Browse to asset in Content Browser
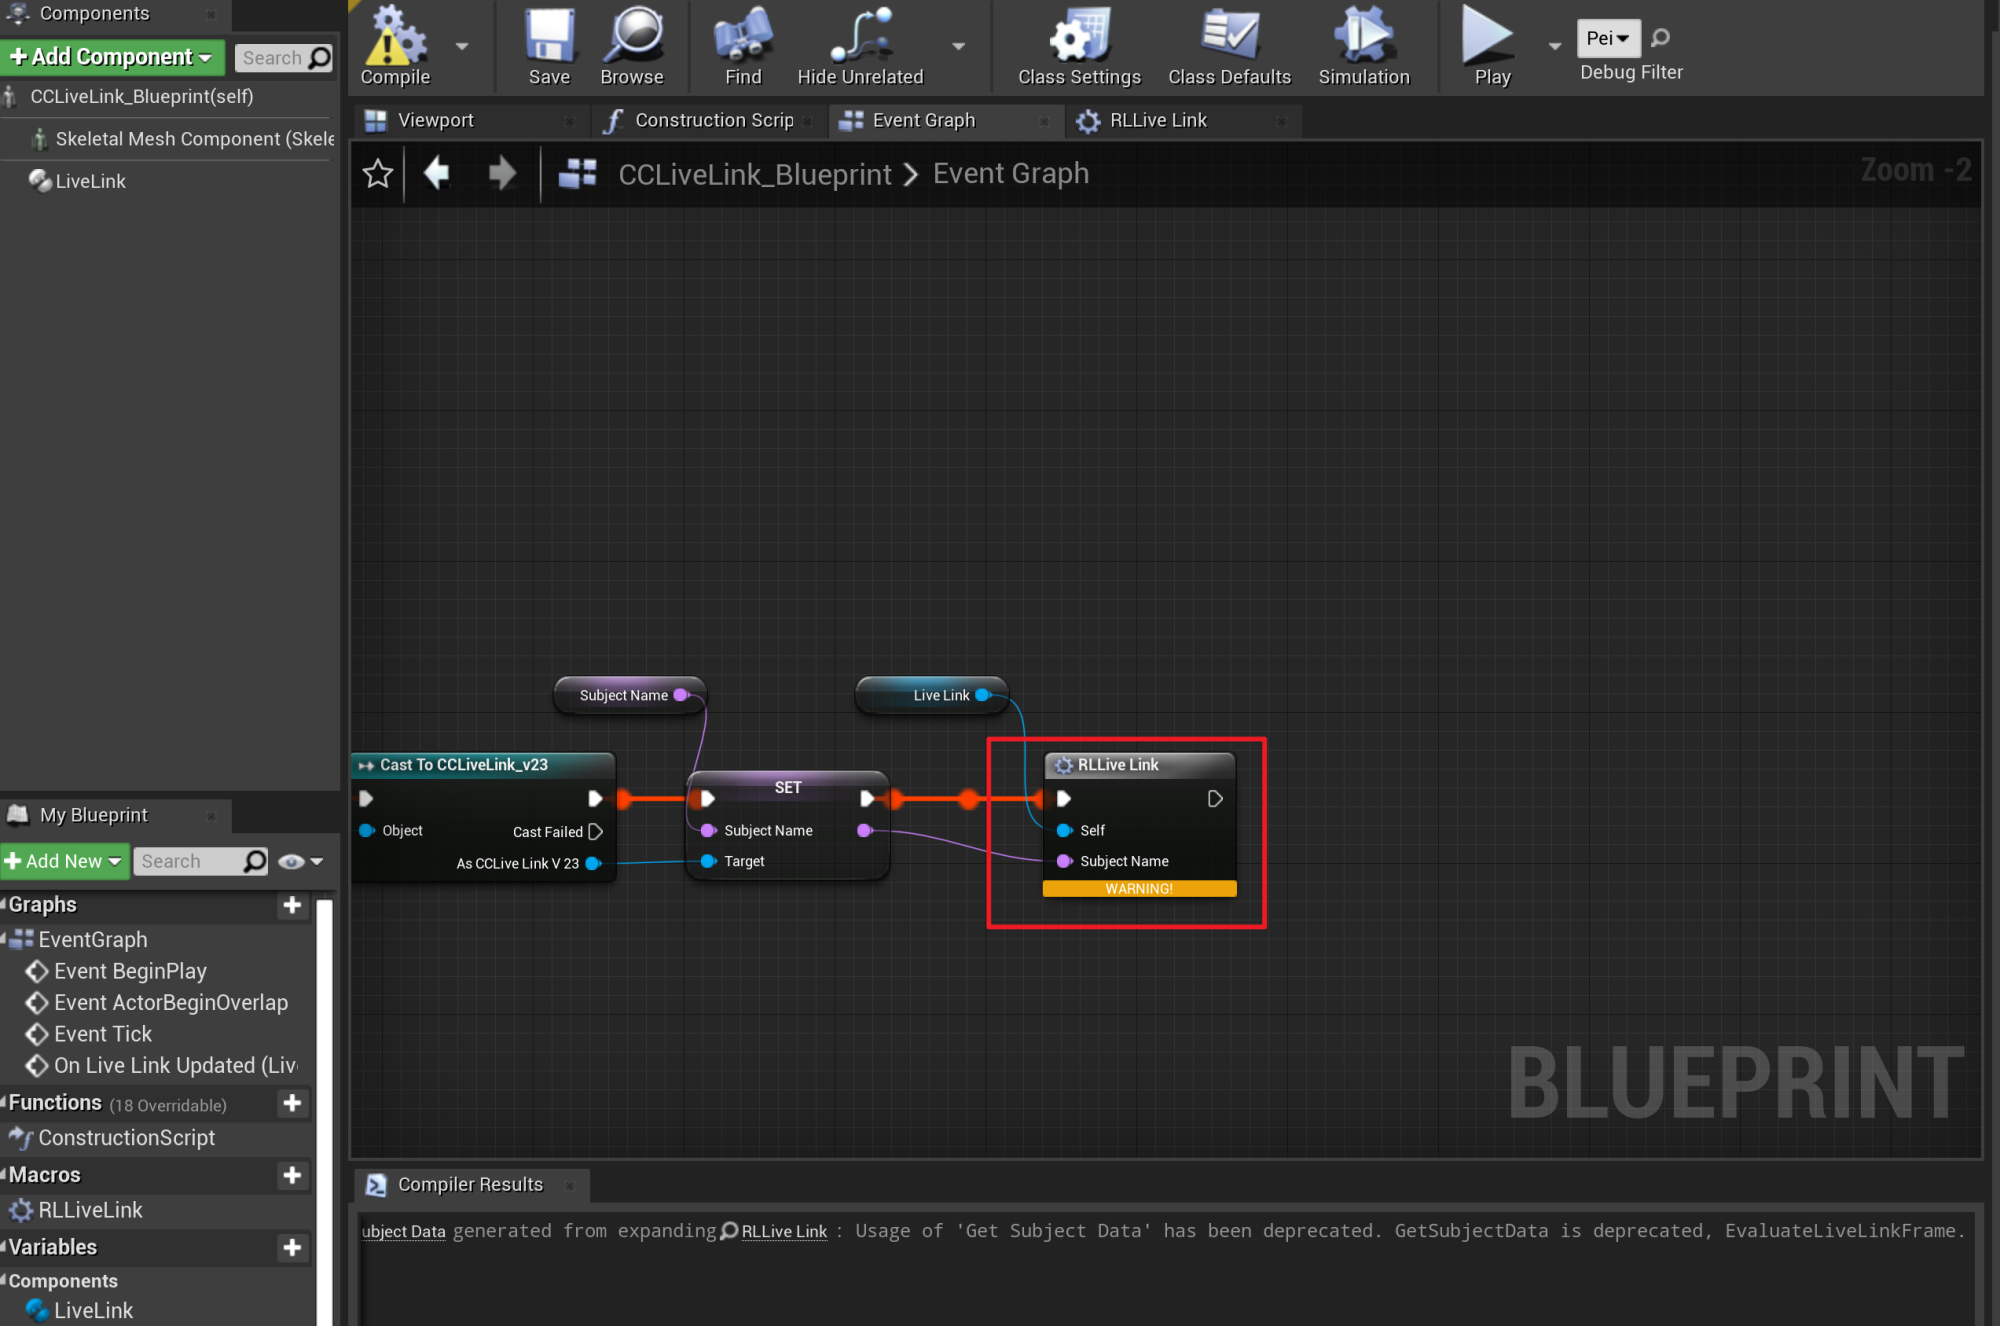Image resolution: width=2000 pixels, height=1326 pixels. (632, 46)
